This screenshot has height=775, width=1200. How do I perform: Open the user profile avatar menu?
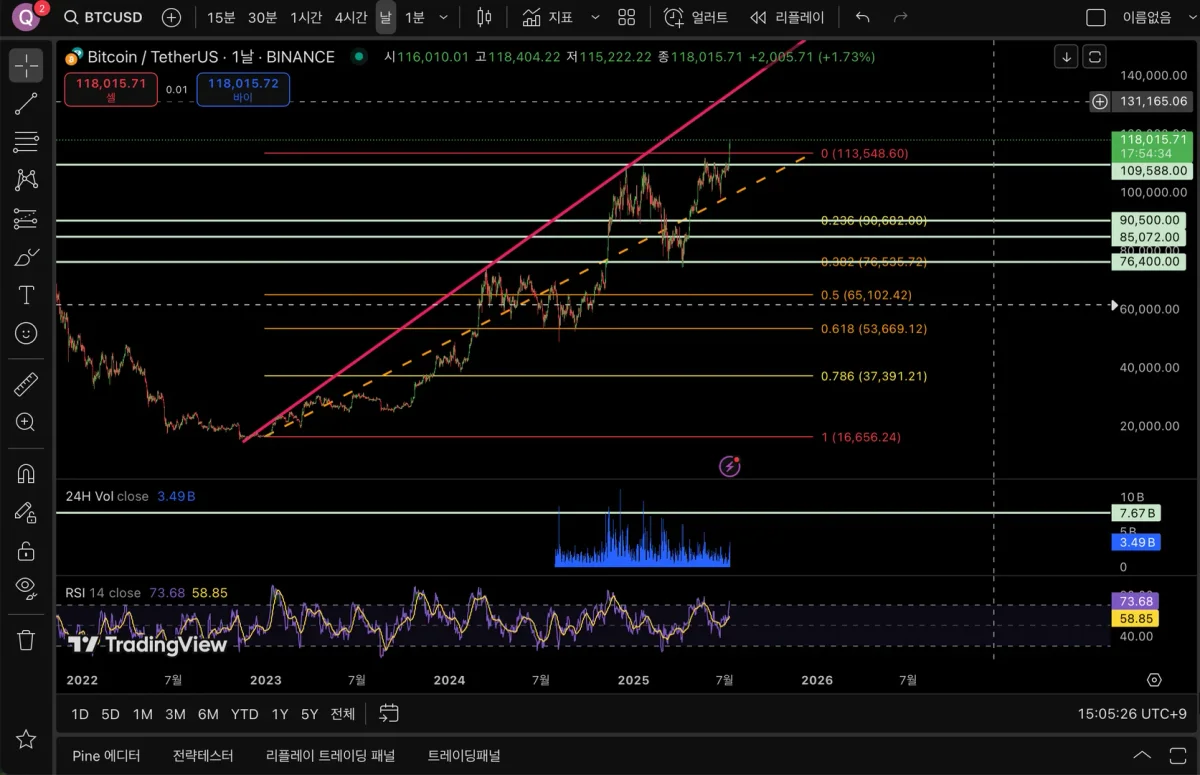[26, 17]
